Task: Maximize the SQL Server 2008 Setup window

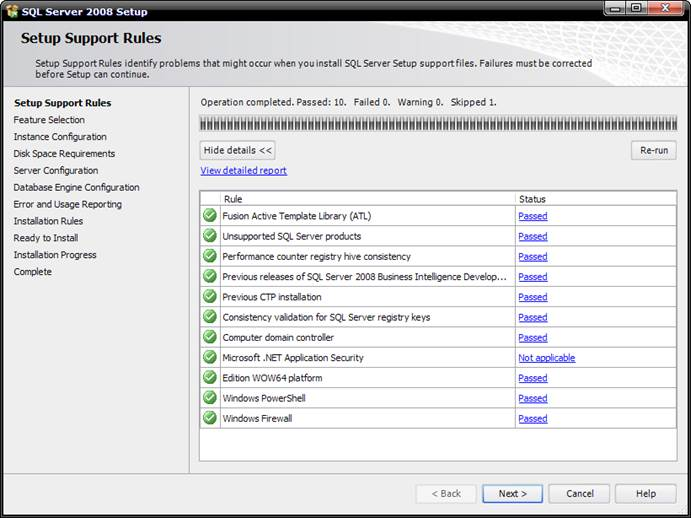Action: coord(636,8)
